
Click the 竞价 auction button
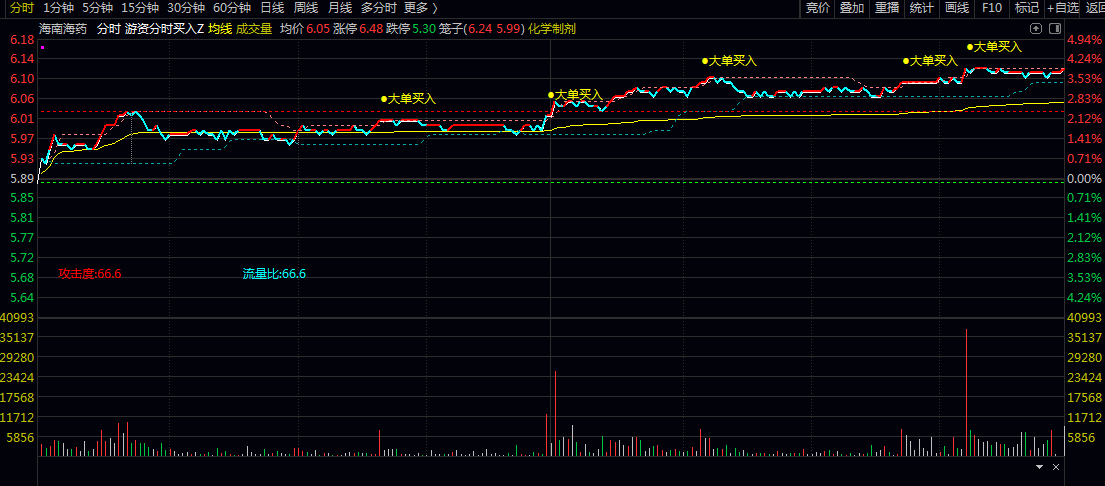coord(817,8)
